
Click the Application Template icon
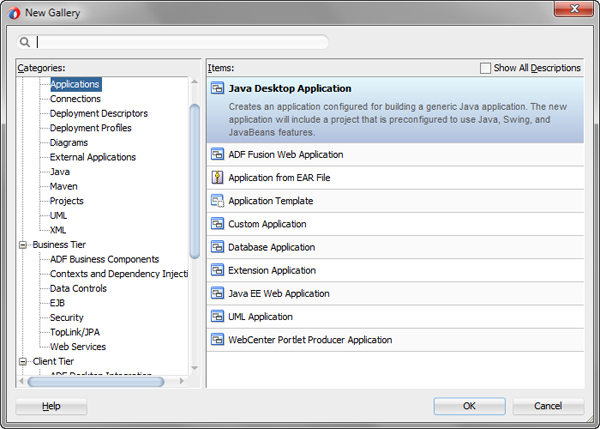pos(217,201)
